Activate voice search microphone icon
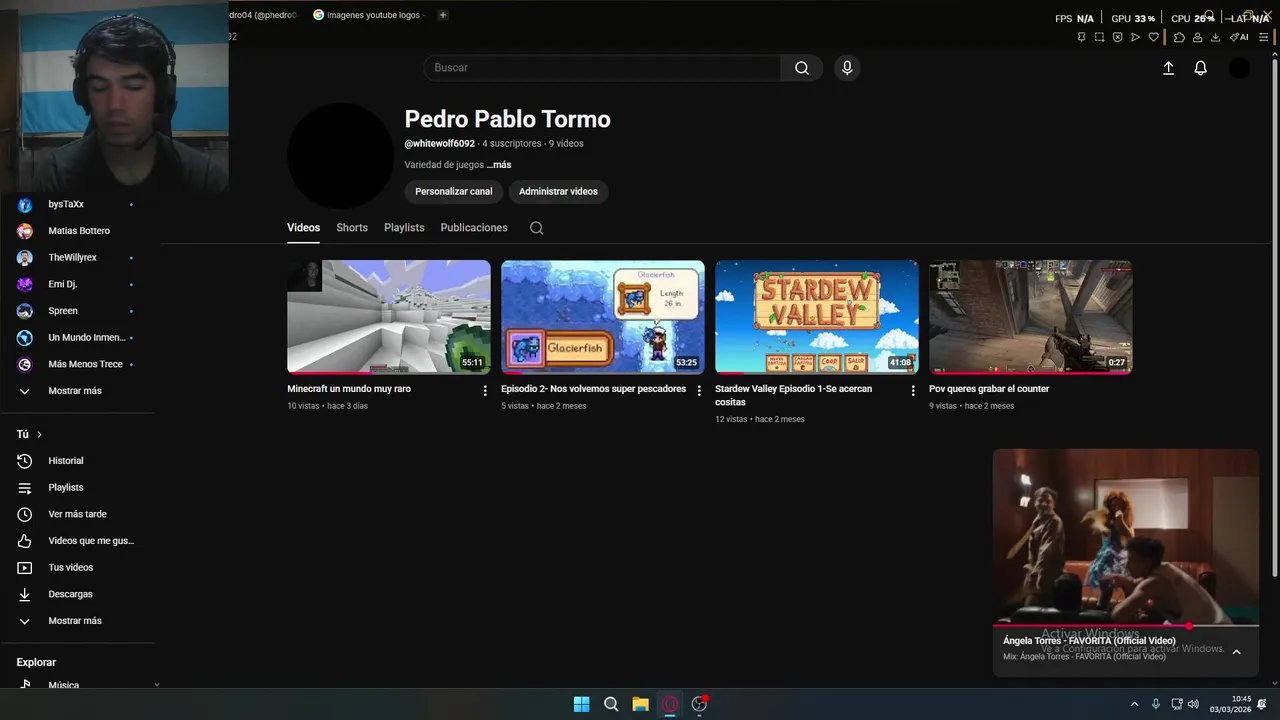 tap(847, 68)
